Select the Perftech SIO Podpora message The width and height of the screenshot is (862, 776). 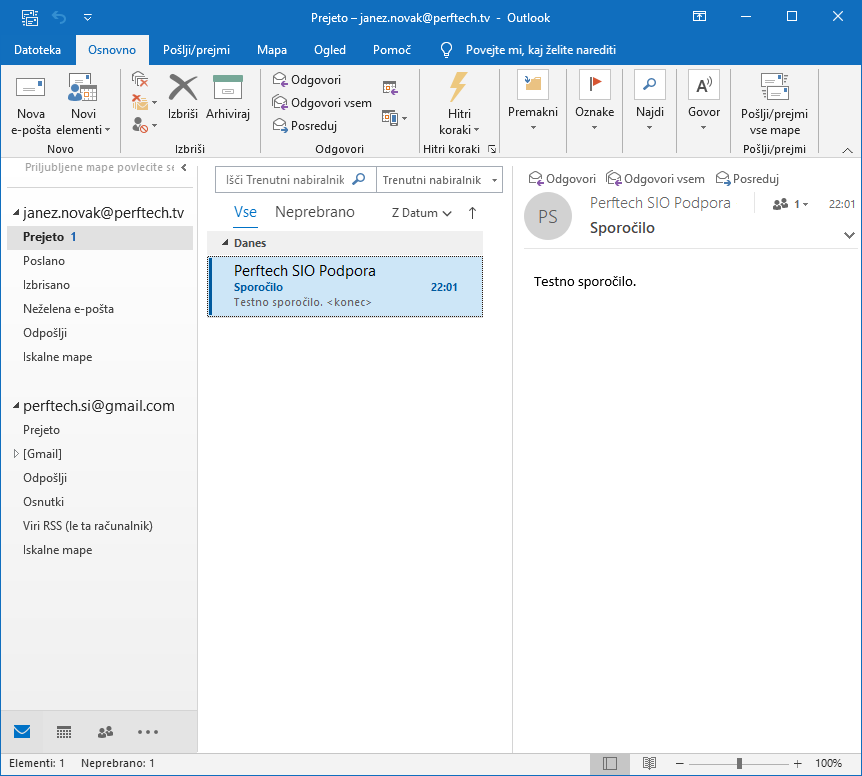coord(345,286)
